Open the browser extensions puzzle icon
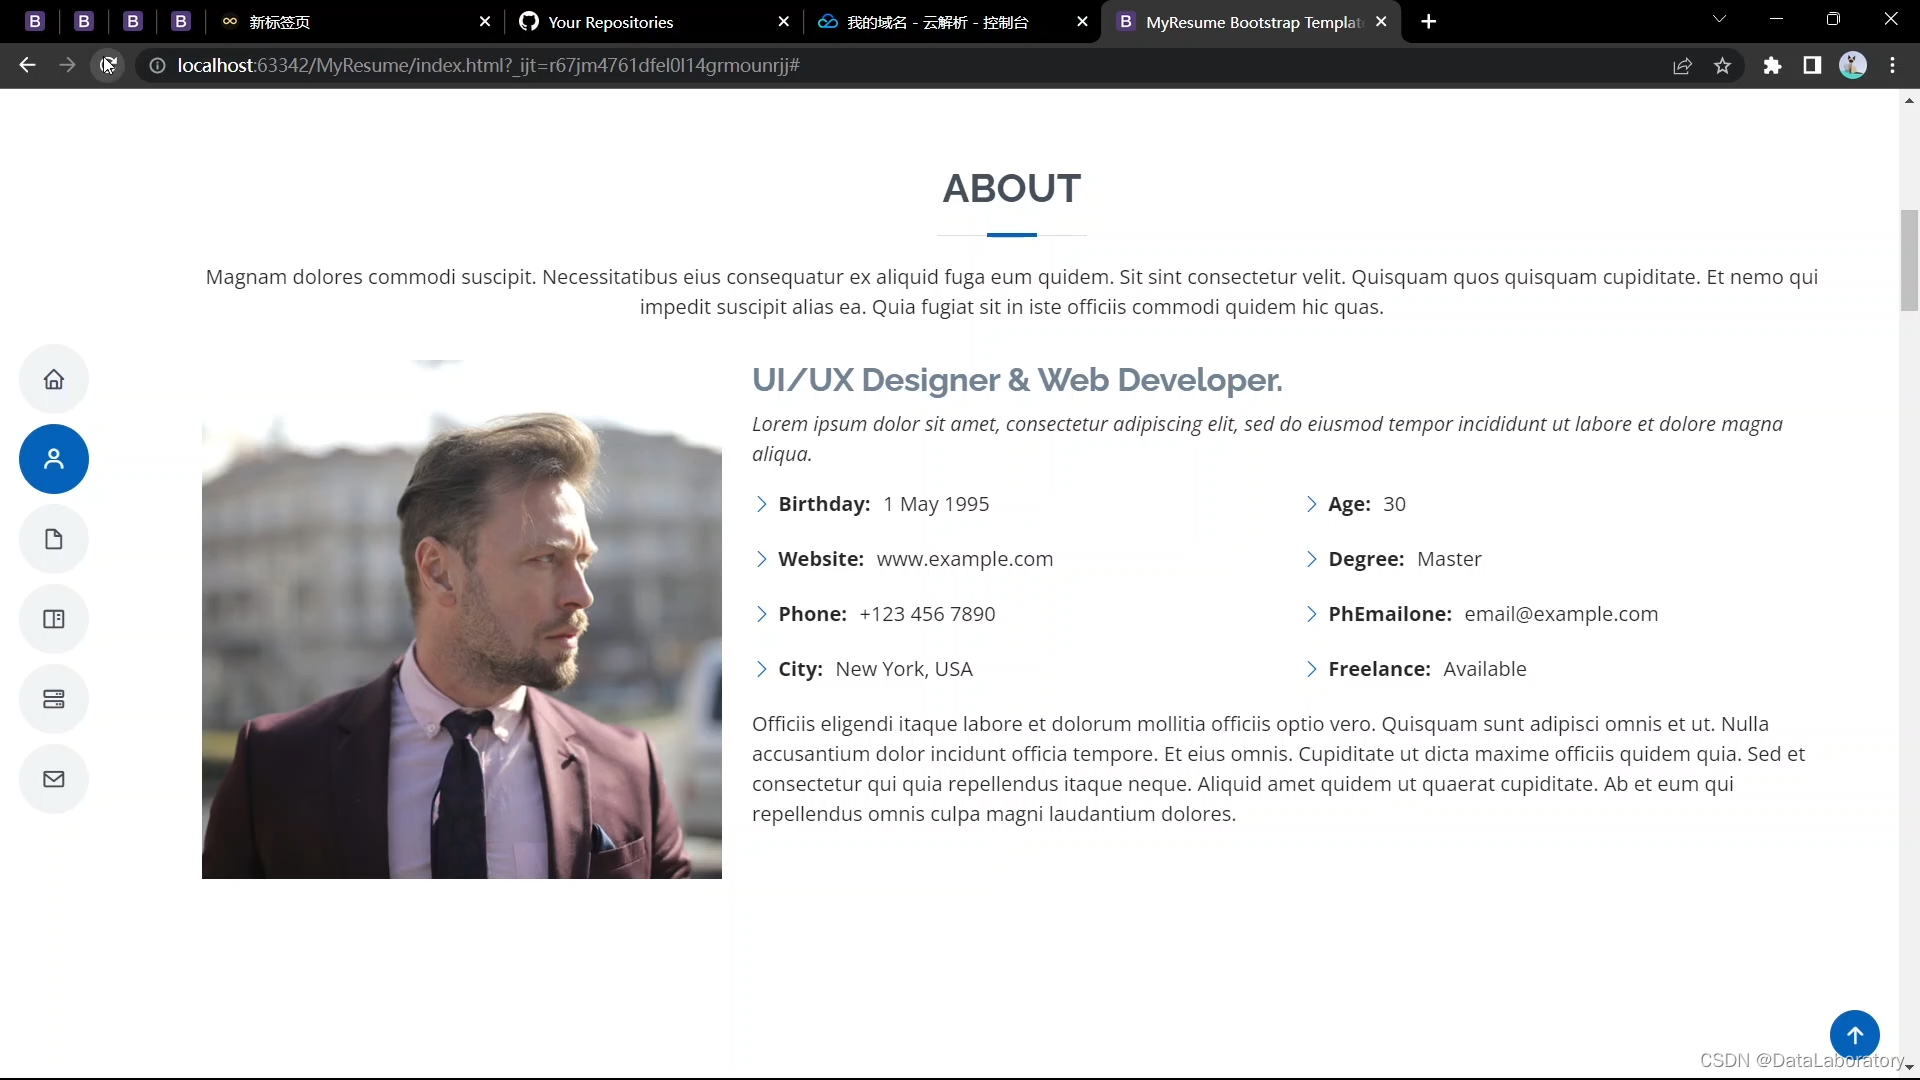 (x=1772, y=66)
